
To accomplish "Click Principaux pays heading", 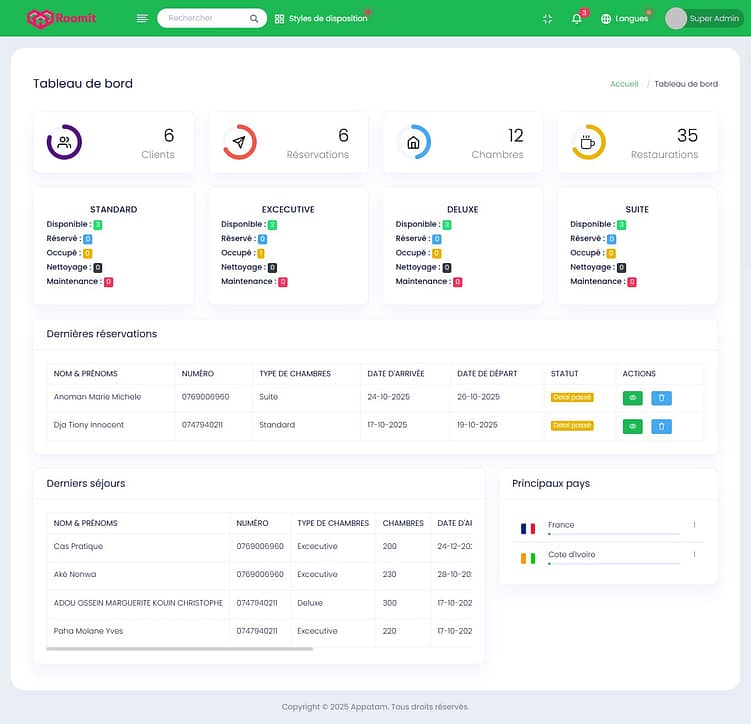I will (551, 484).
